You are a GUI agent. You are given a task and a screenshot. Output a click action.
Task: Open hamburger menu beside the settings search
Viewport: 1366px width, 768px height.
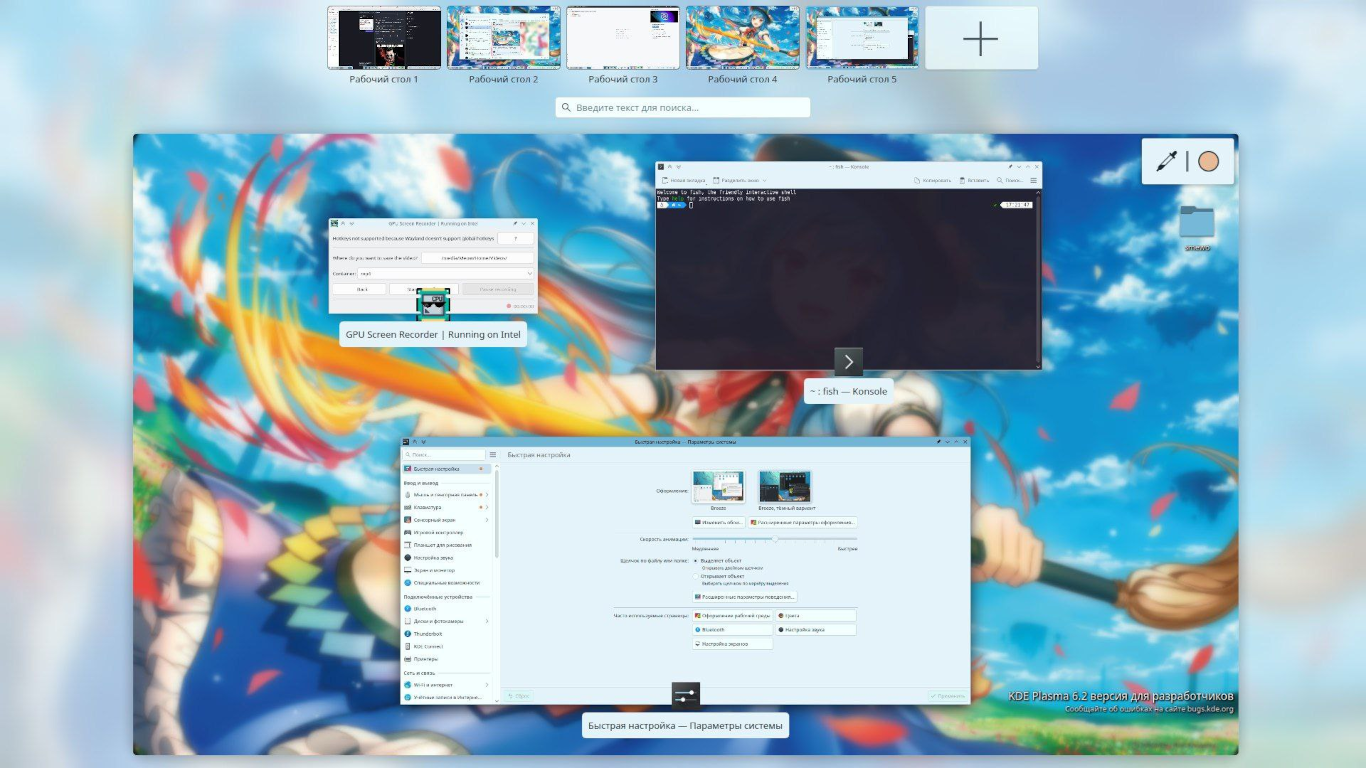[493, 455]
